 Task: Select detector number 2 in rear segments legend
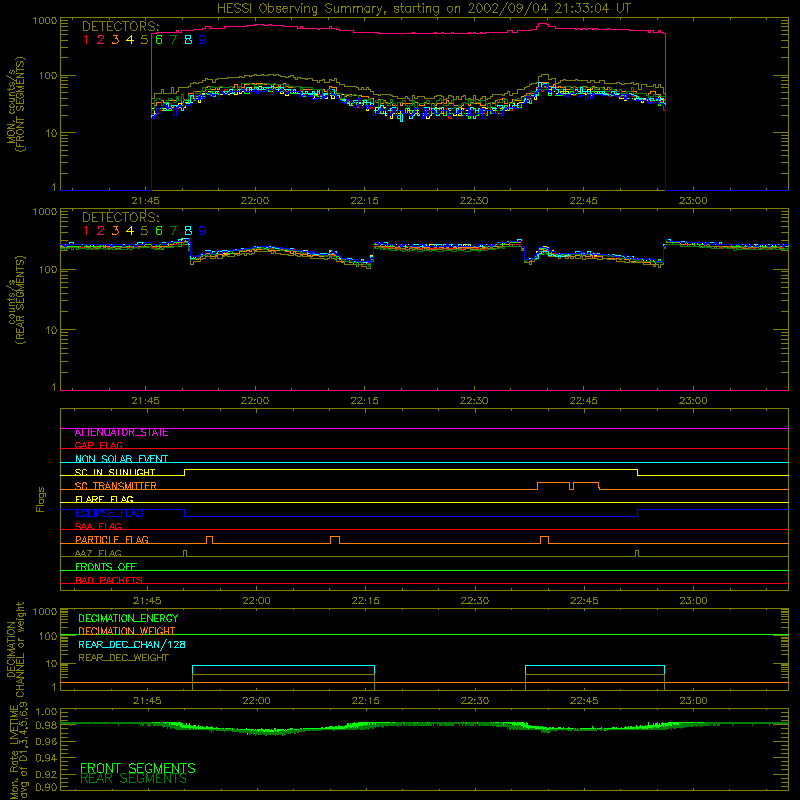(101, 231)
